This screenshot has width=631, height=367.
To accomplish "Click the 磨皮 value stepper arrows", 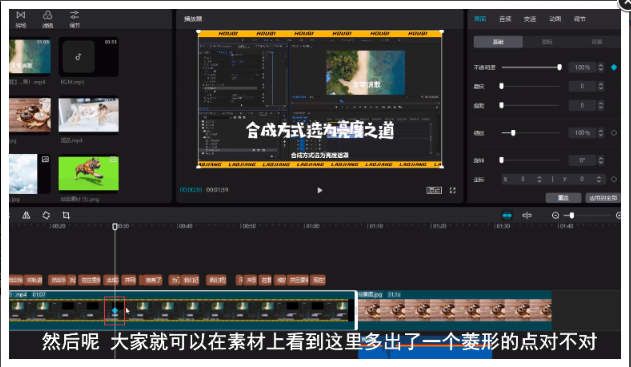I will click(x=601, y=86).
